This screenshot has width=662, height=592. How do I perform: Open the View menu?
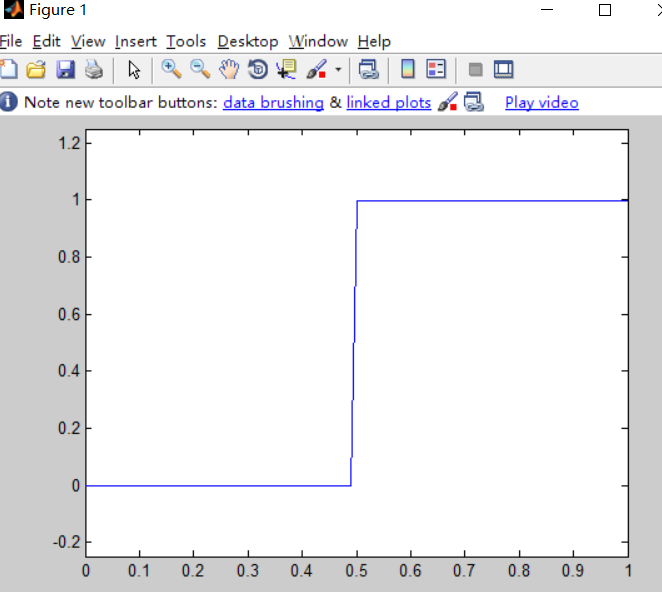tap(88, 41)
